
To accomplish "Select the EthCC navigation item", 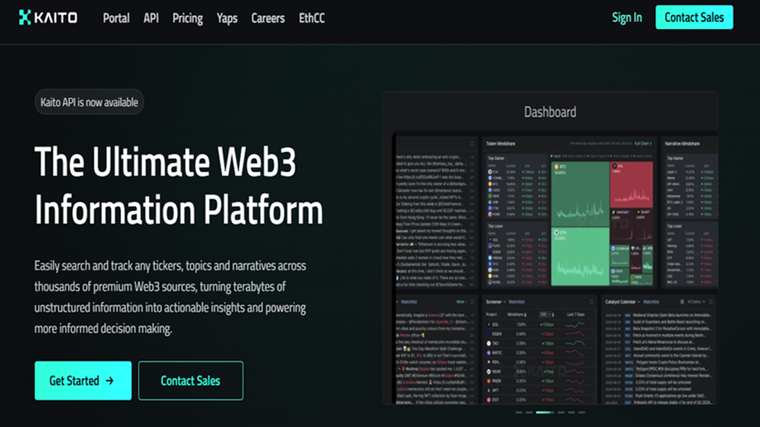I will [x=312, y=18].
